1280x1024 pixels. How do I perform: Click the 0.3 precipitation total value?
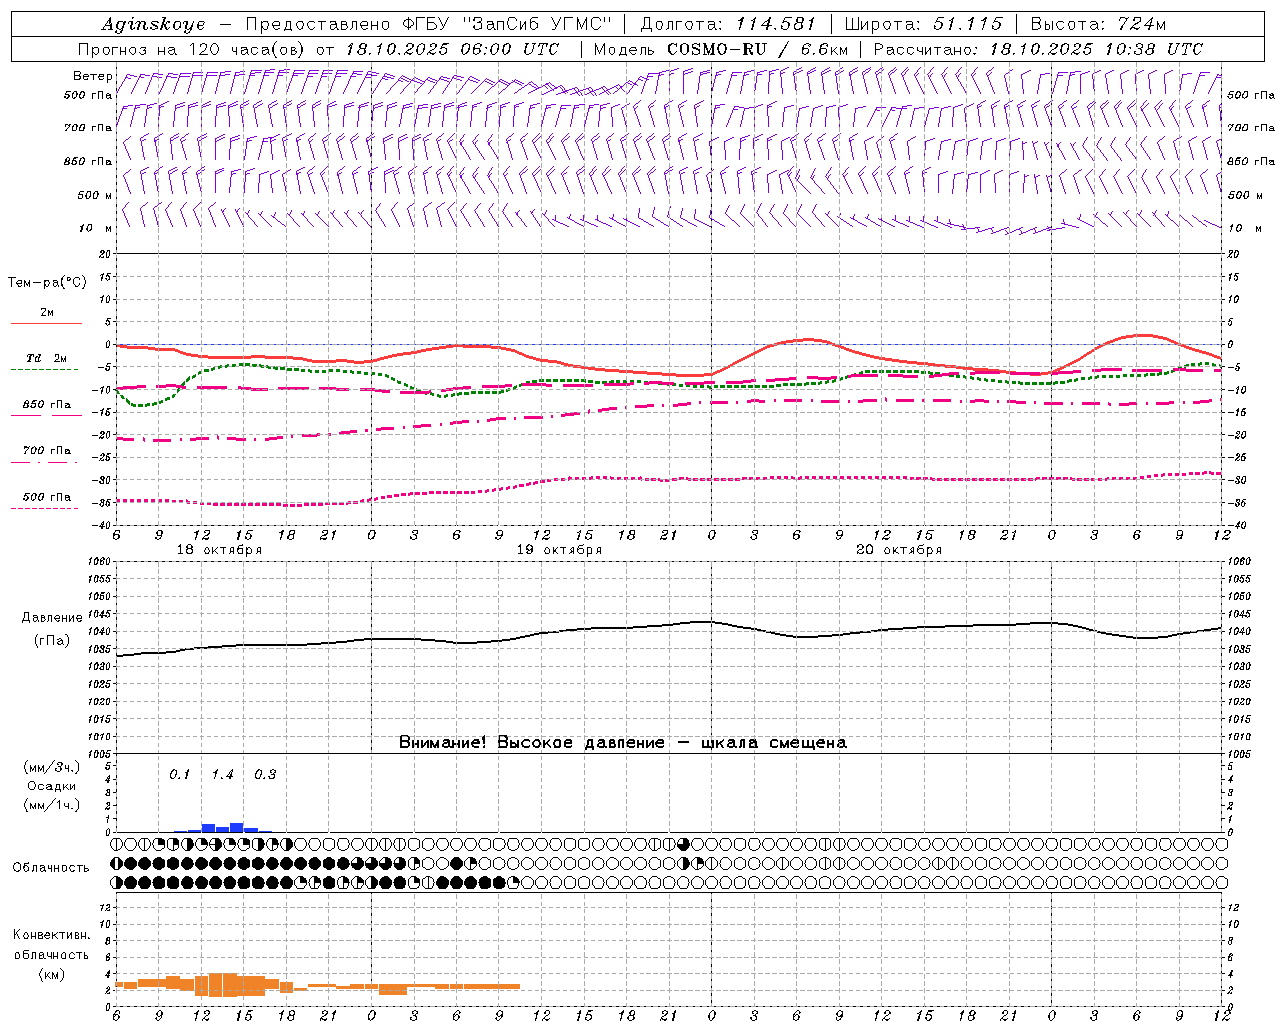pyautogui.click(x=264, y=774)
